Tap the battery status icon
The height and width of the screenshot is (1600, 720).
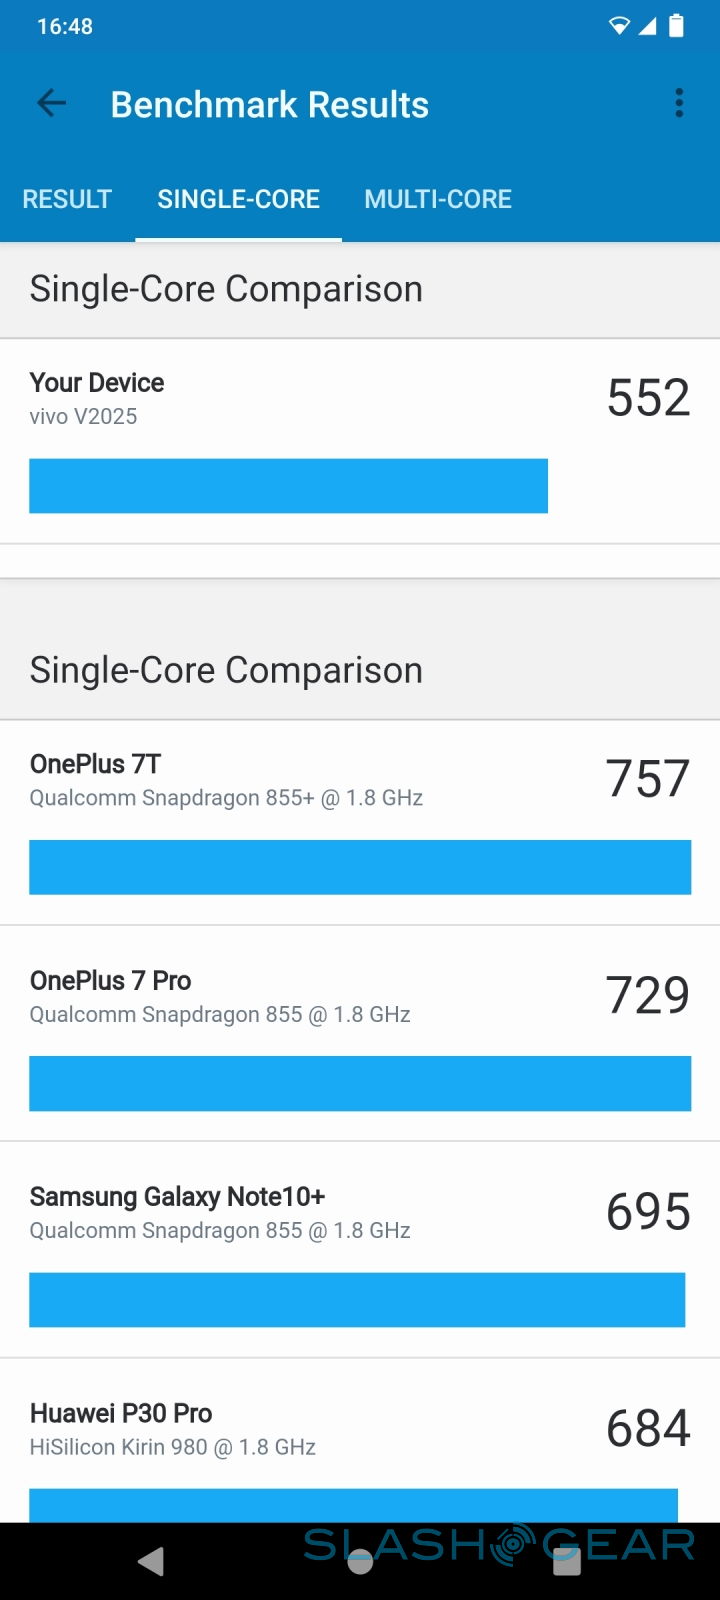(677, 26)
